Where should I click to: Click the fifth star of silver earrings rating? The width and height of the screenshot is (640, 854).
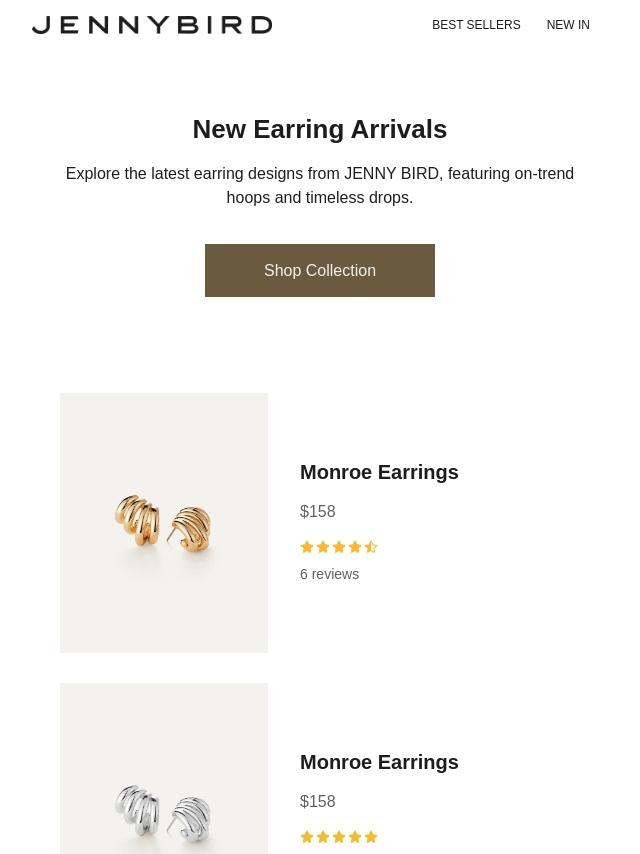click(371, 837)
